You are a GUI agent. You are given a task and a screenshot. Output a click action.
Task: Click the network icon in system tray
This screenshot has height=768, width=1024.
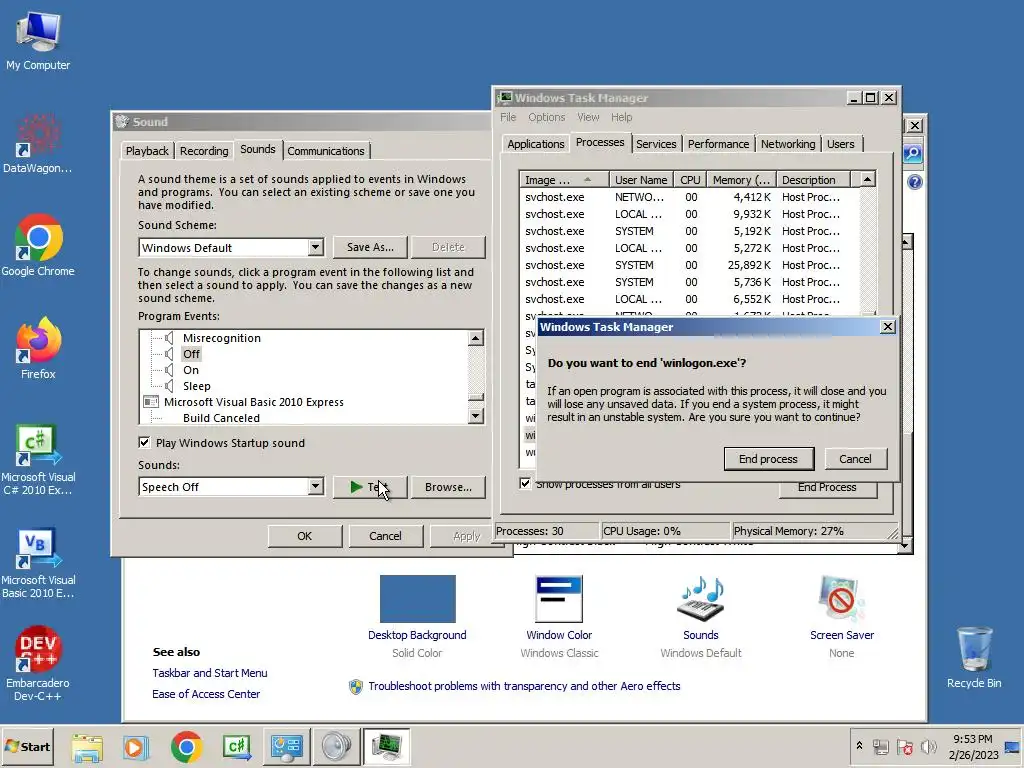point(881,746)
